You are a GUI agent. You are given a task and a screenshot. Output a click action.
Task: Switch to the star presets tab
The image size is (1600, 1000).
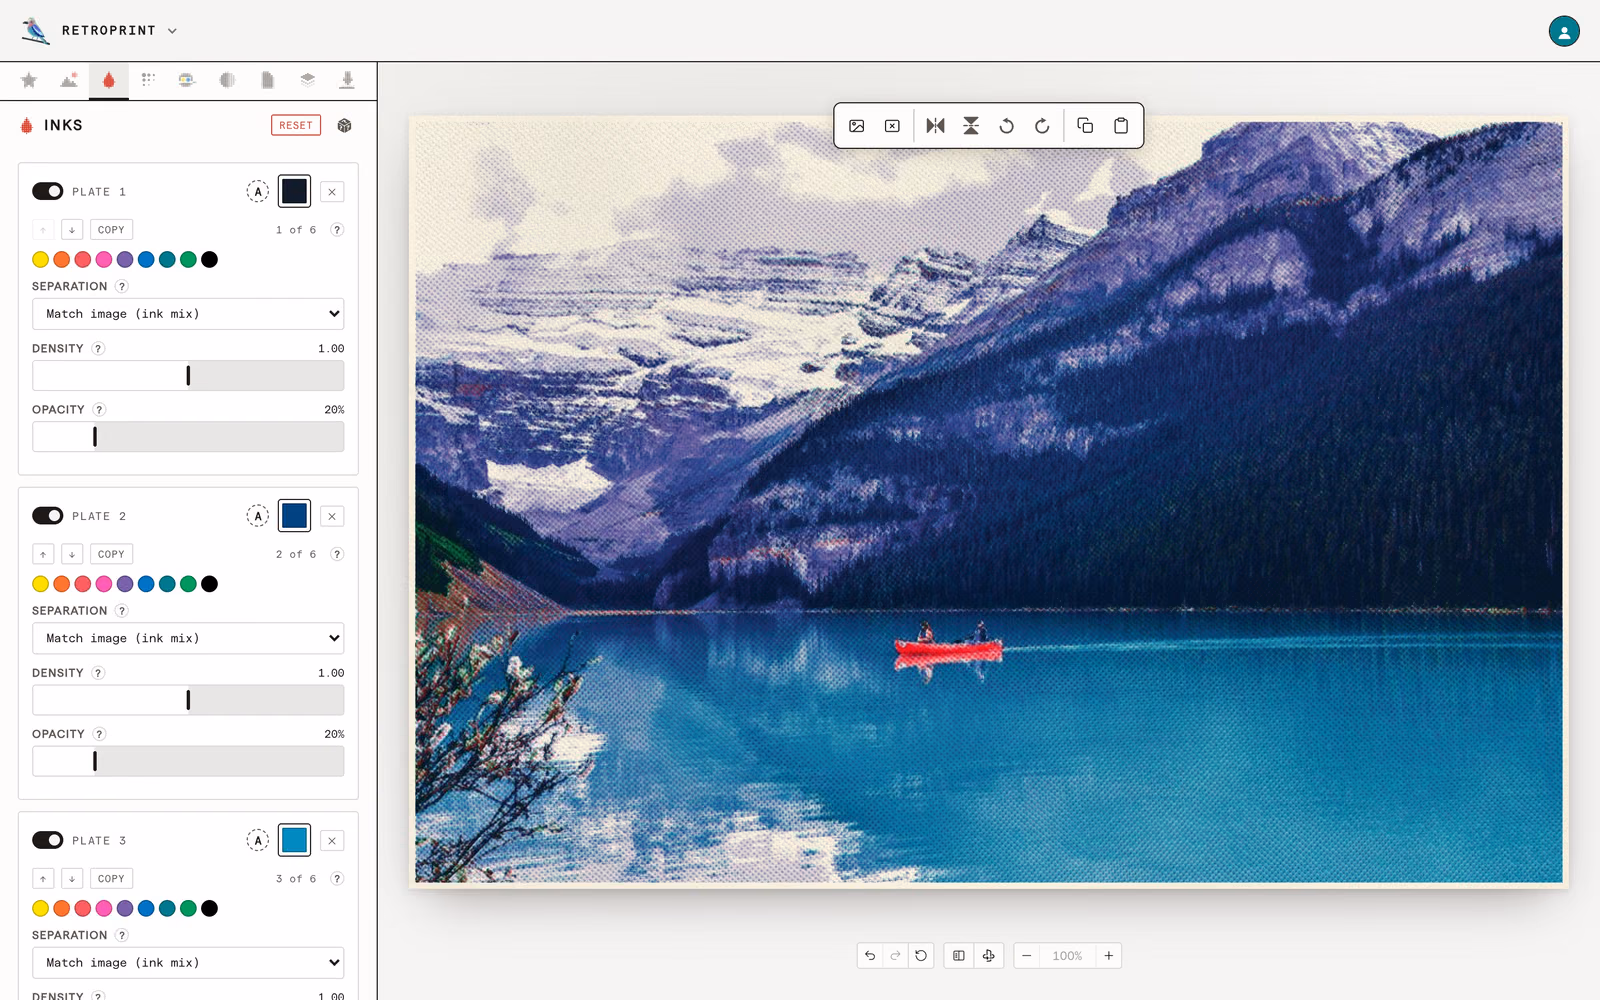click(x=29, y=80)
